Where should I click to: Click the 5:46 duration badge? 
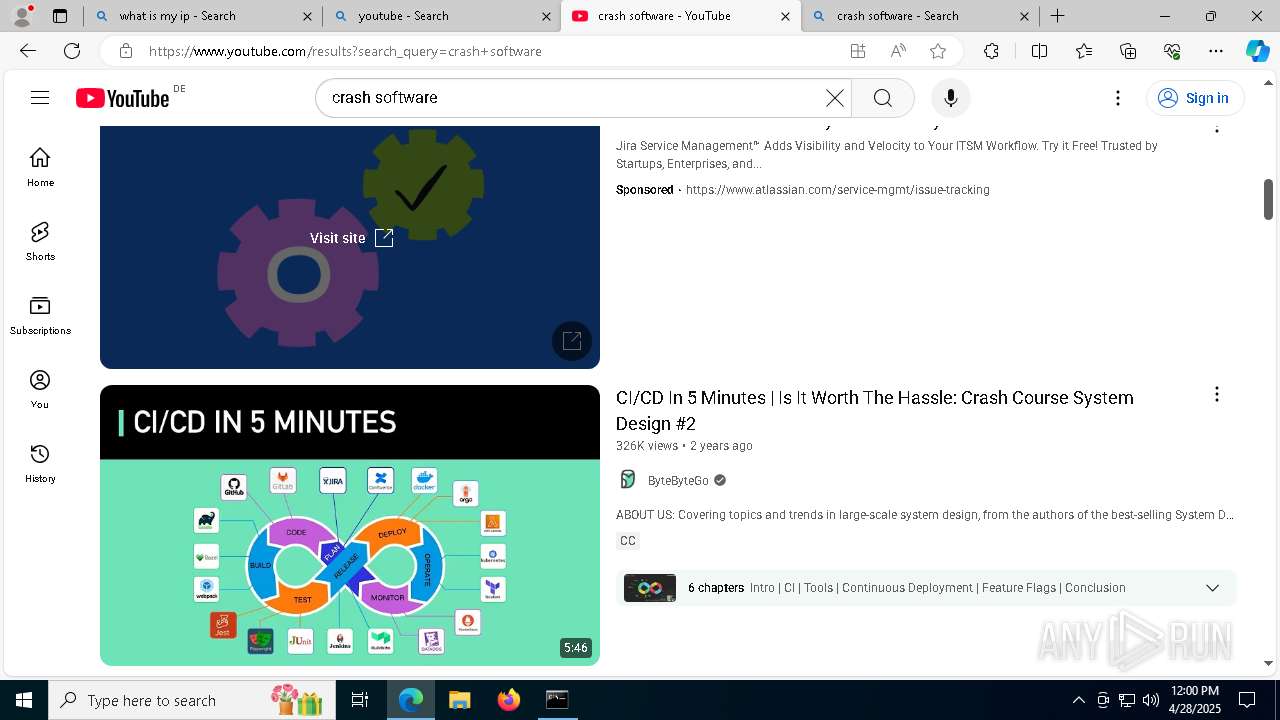pos(576,648)
